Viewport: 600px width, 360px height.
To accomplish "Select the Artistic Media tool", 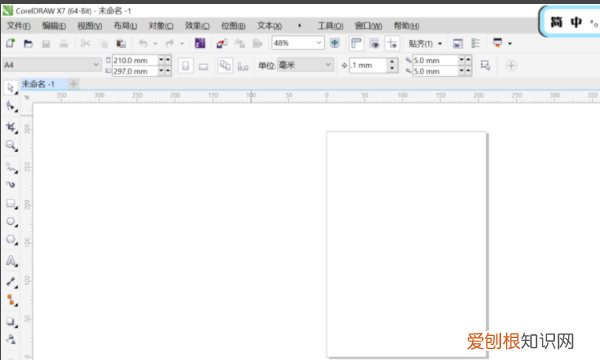I will 11,185.
